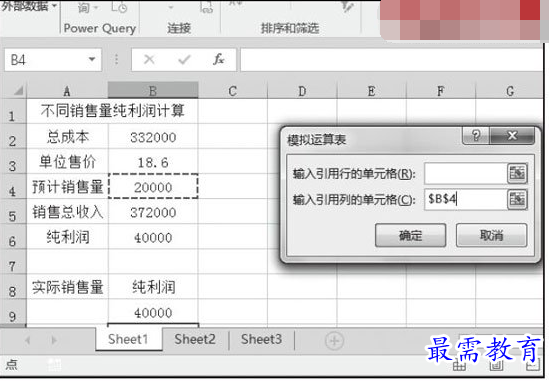Select row 5 header
549x381 pixels.
click(13, 212)
